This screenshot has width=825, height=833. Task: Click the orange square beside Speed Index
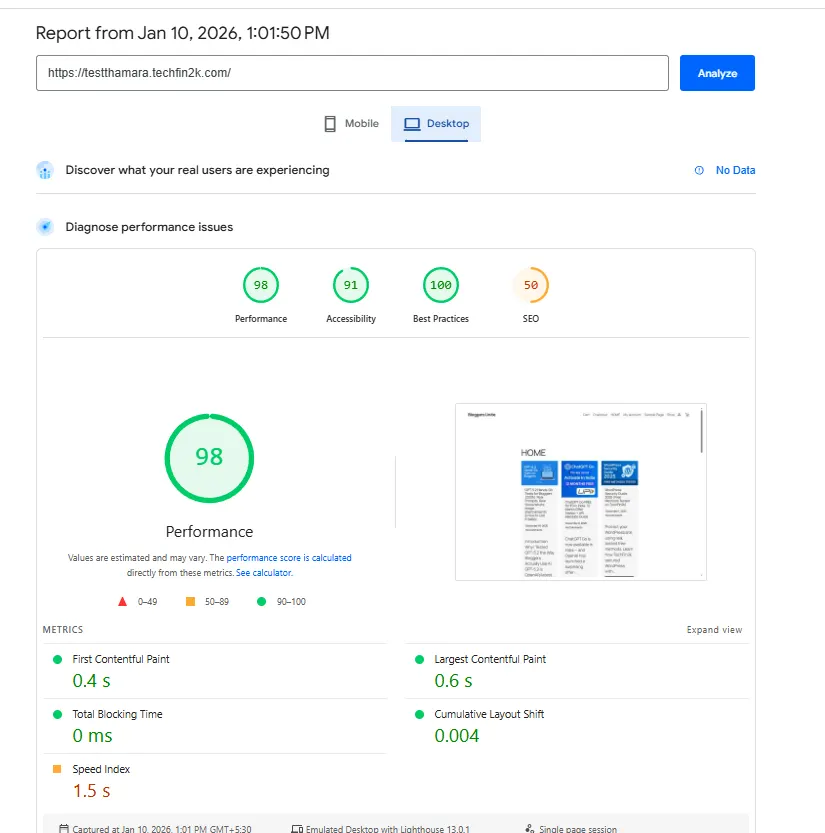coord(57,769)
